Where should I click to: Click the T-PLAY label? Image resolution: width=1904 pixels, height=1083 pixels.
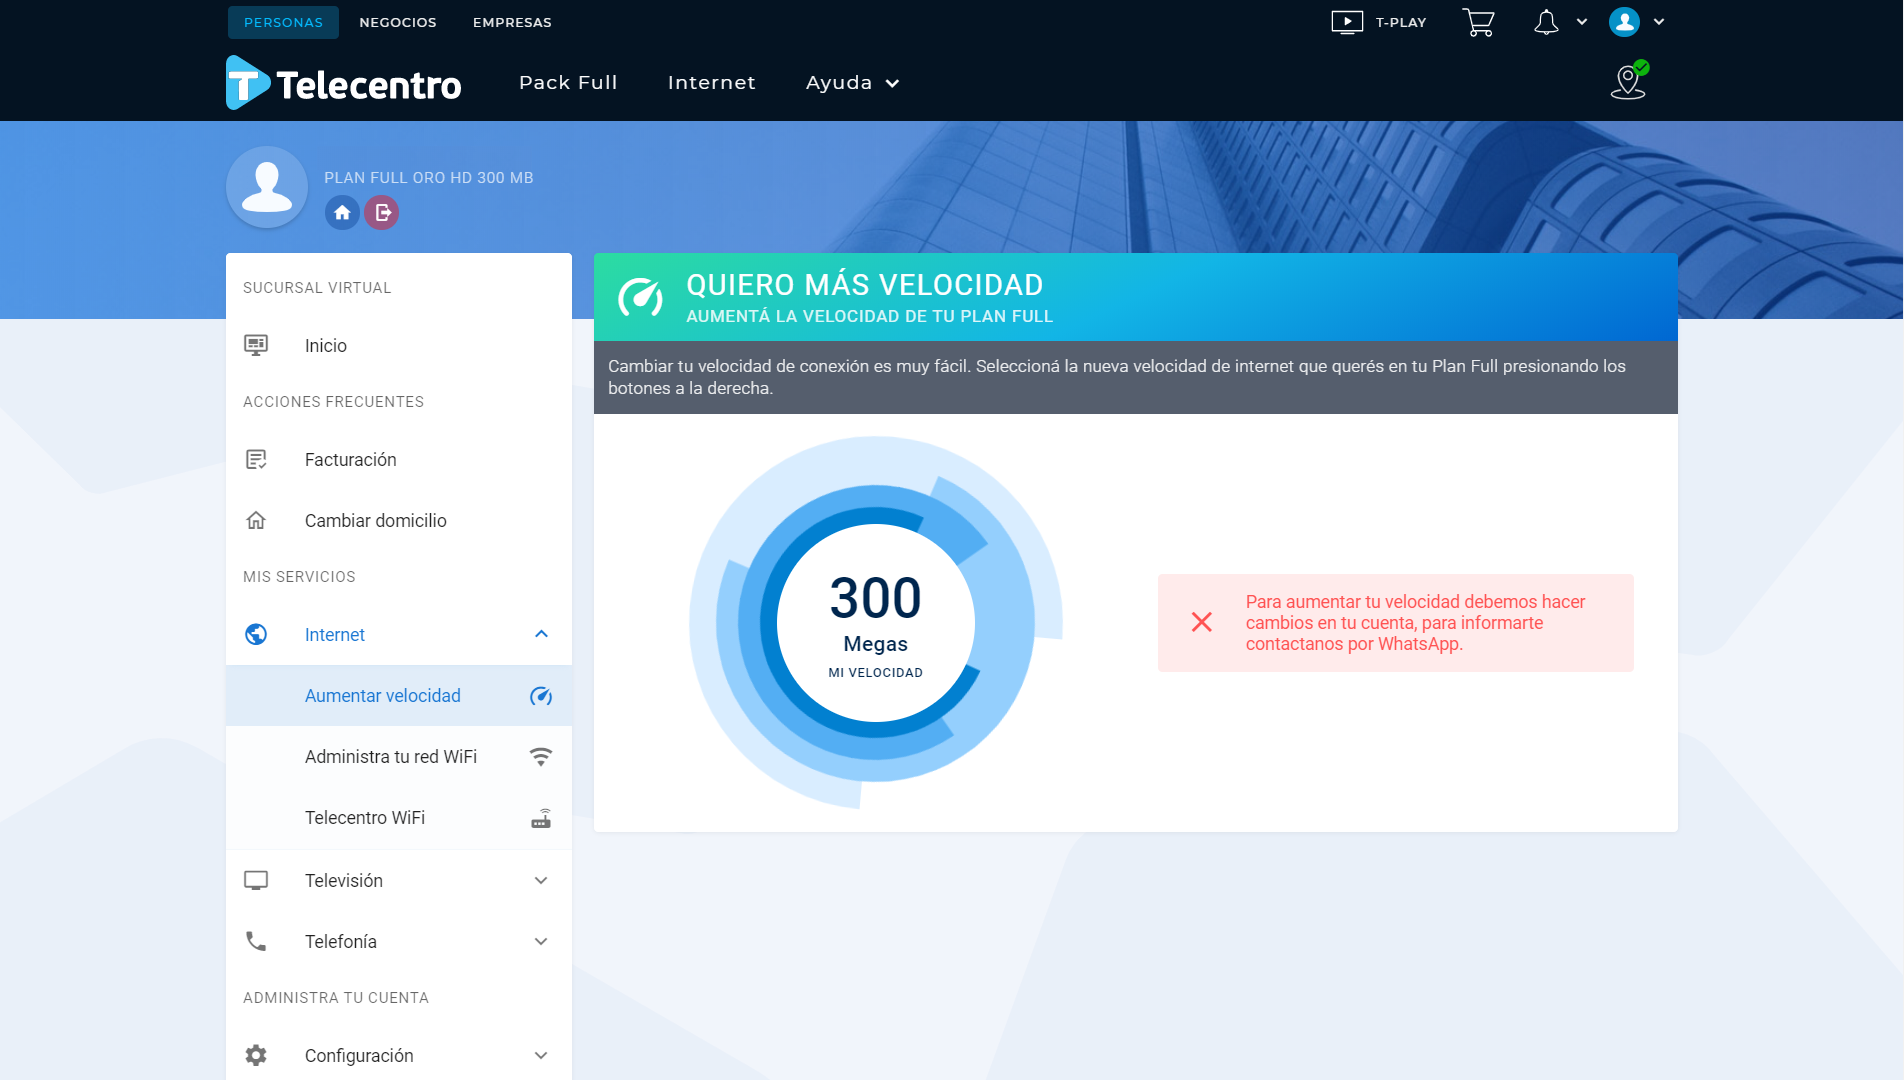pyautogui.click(x=1401, y=22)
